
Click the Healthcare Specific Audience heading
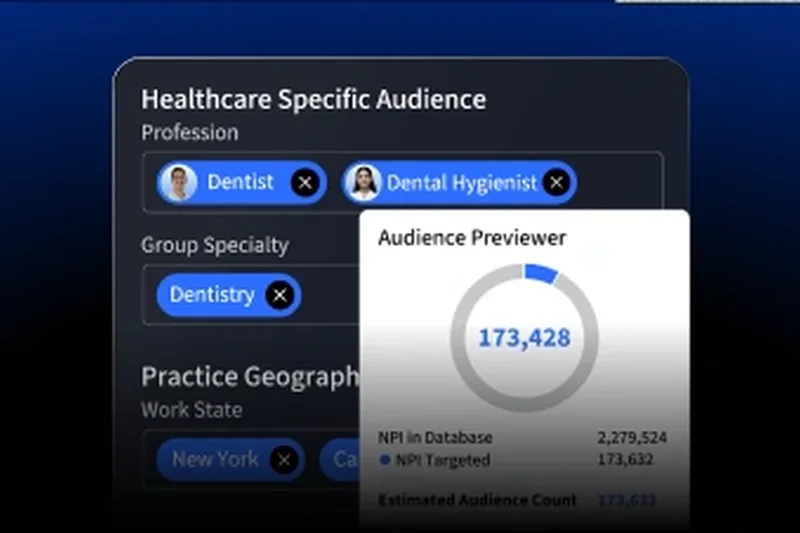pyautogui.click(x=313, y=100)
